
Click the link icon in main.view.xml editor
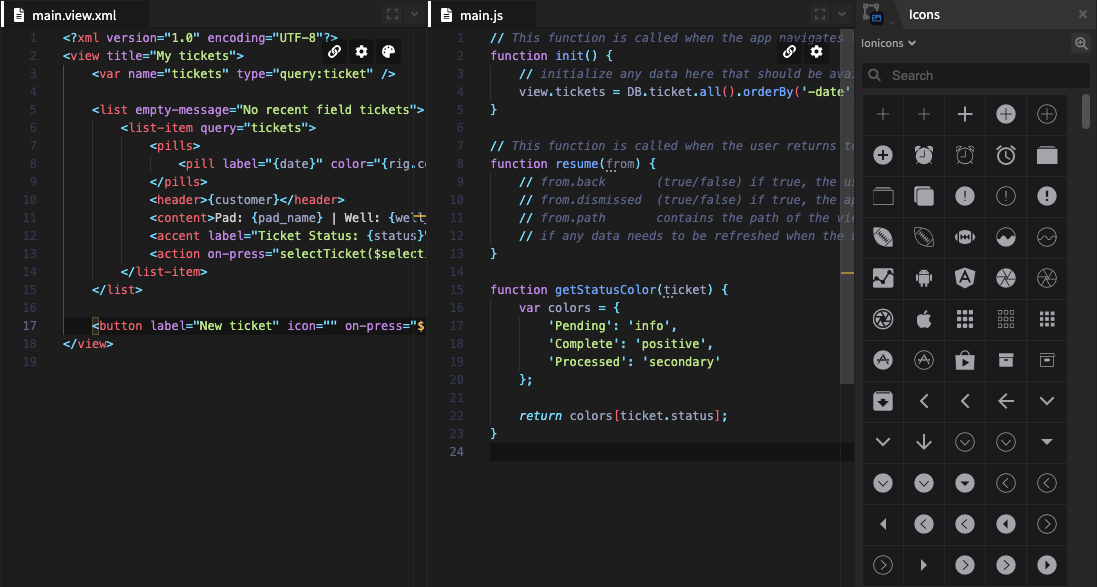click(x=334, y=52)
